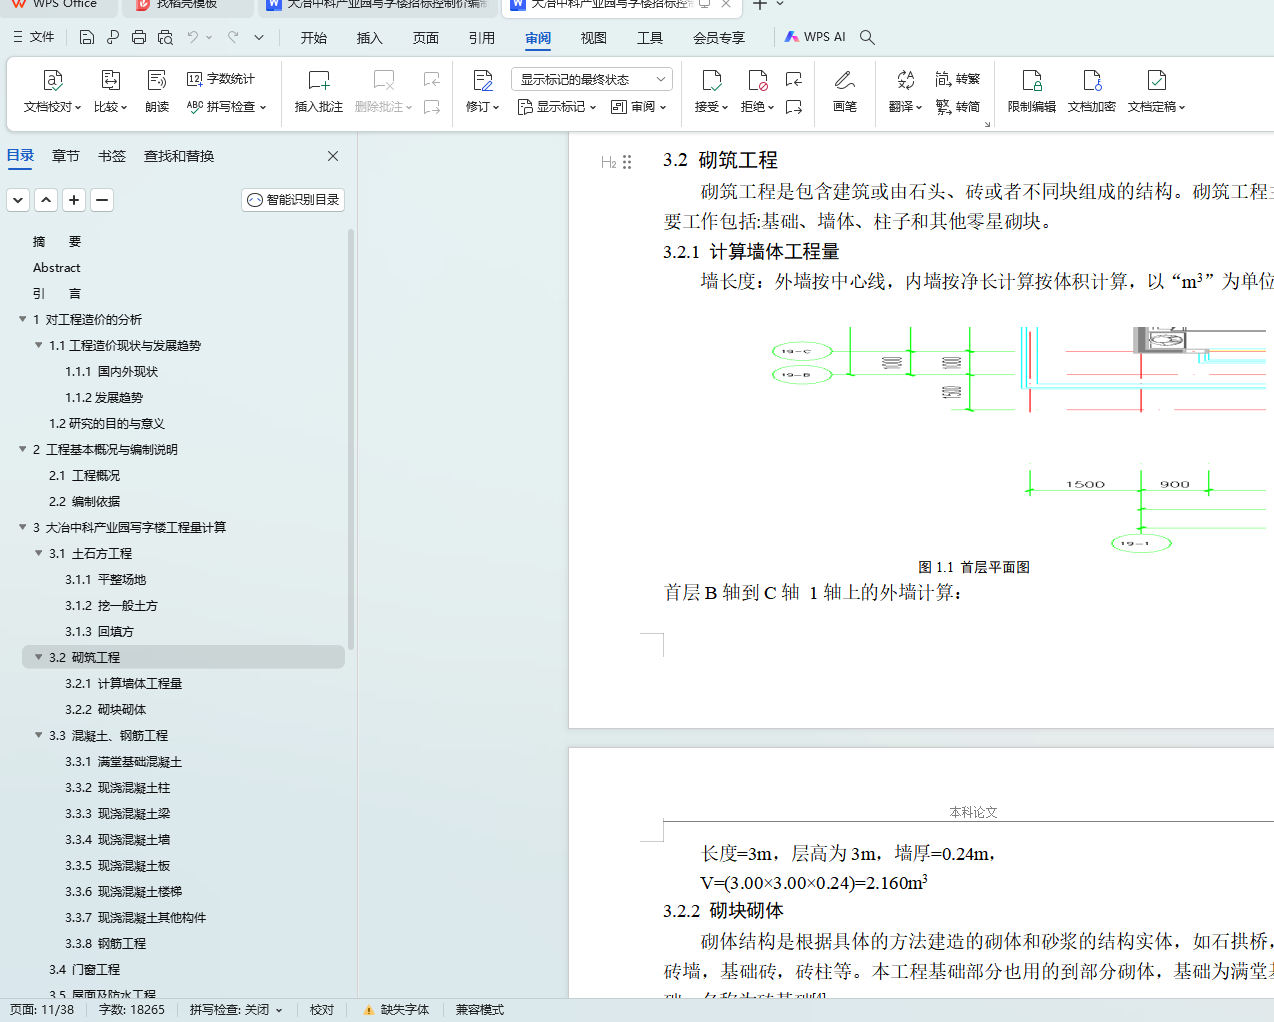Viewport: 1274px width, 1022px height.
Task: Go to next change icon
Action: point(794,107)
